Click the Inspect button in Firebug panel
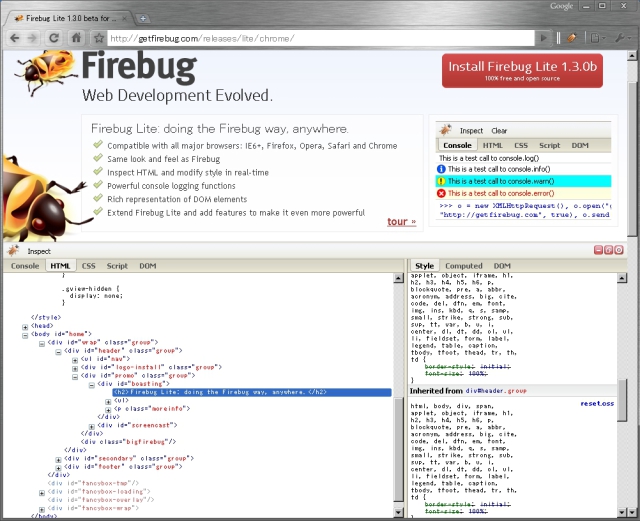 [39, 252]
